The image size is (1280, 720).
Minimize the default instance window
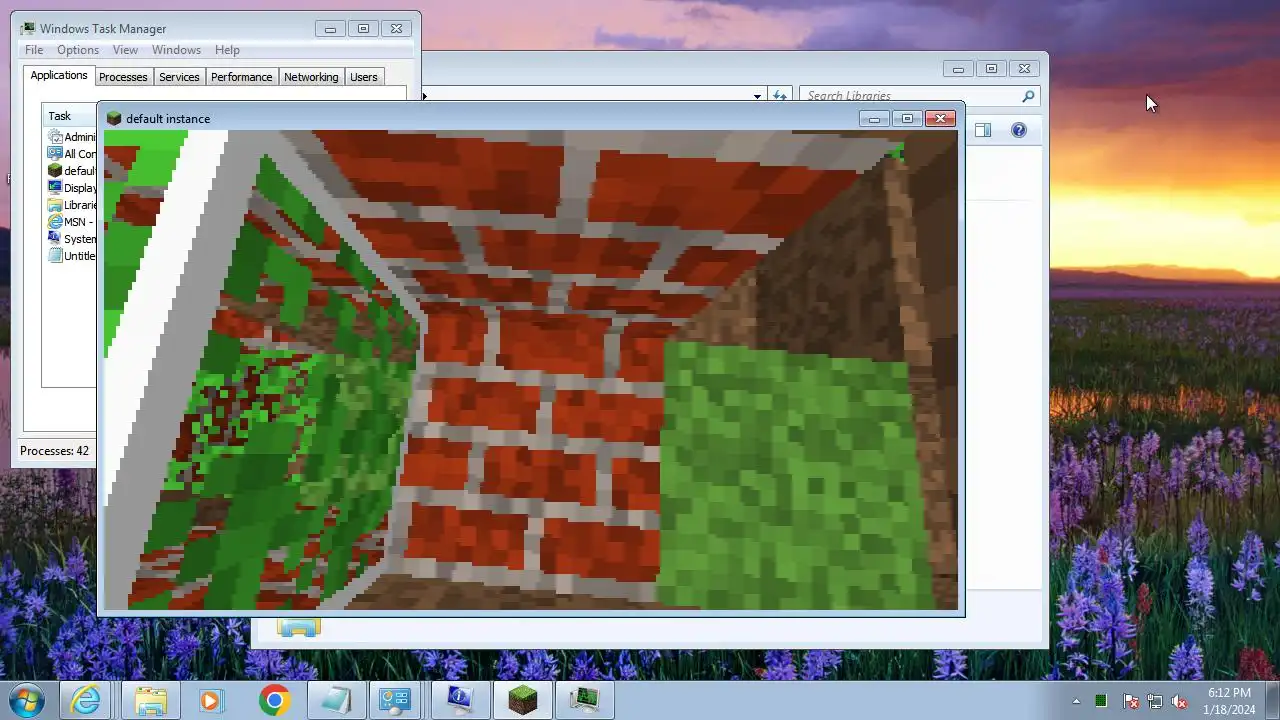[x=874, y=119]
